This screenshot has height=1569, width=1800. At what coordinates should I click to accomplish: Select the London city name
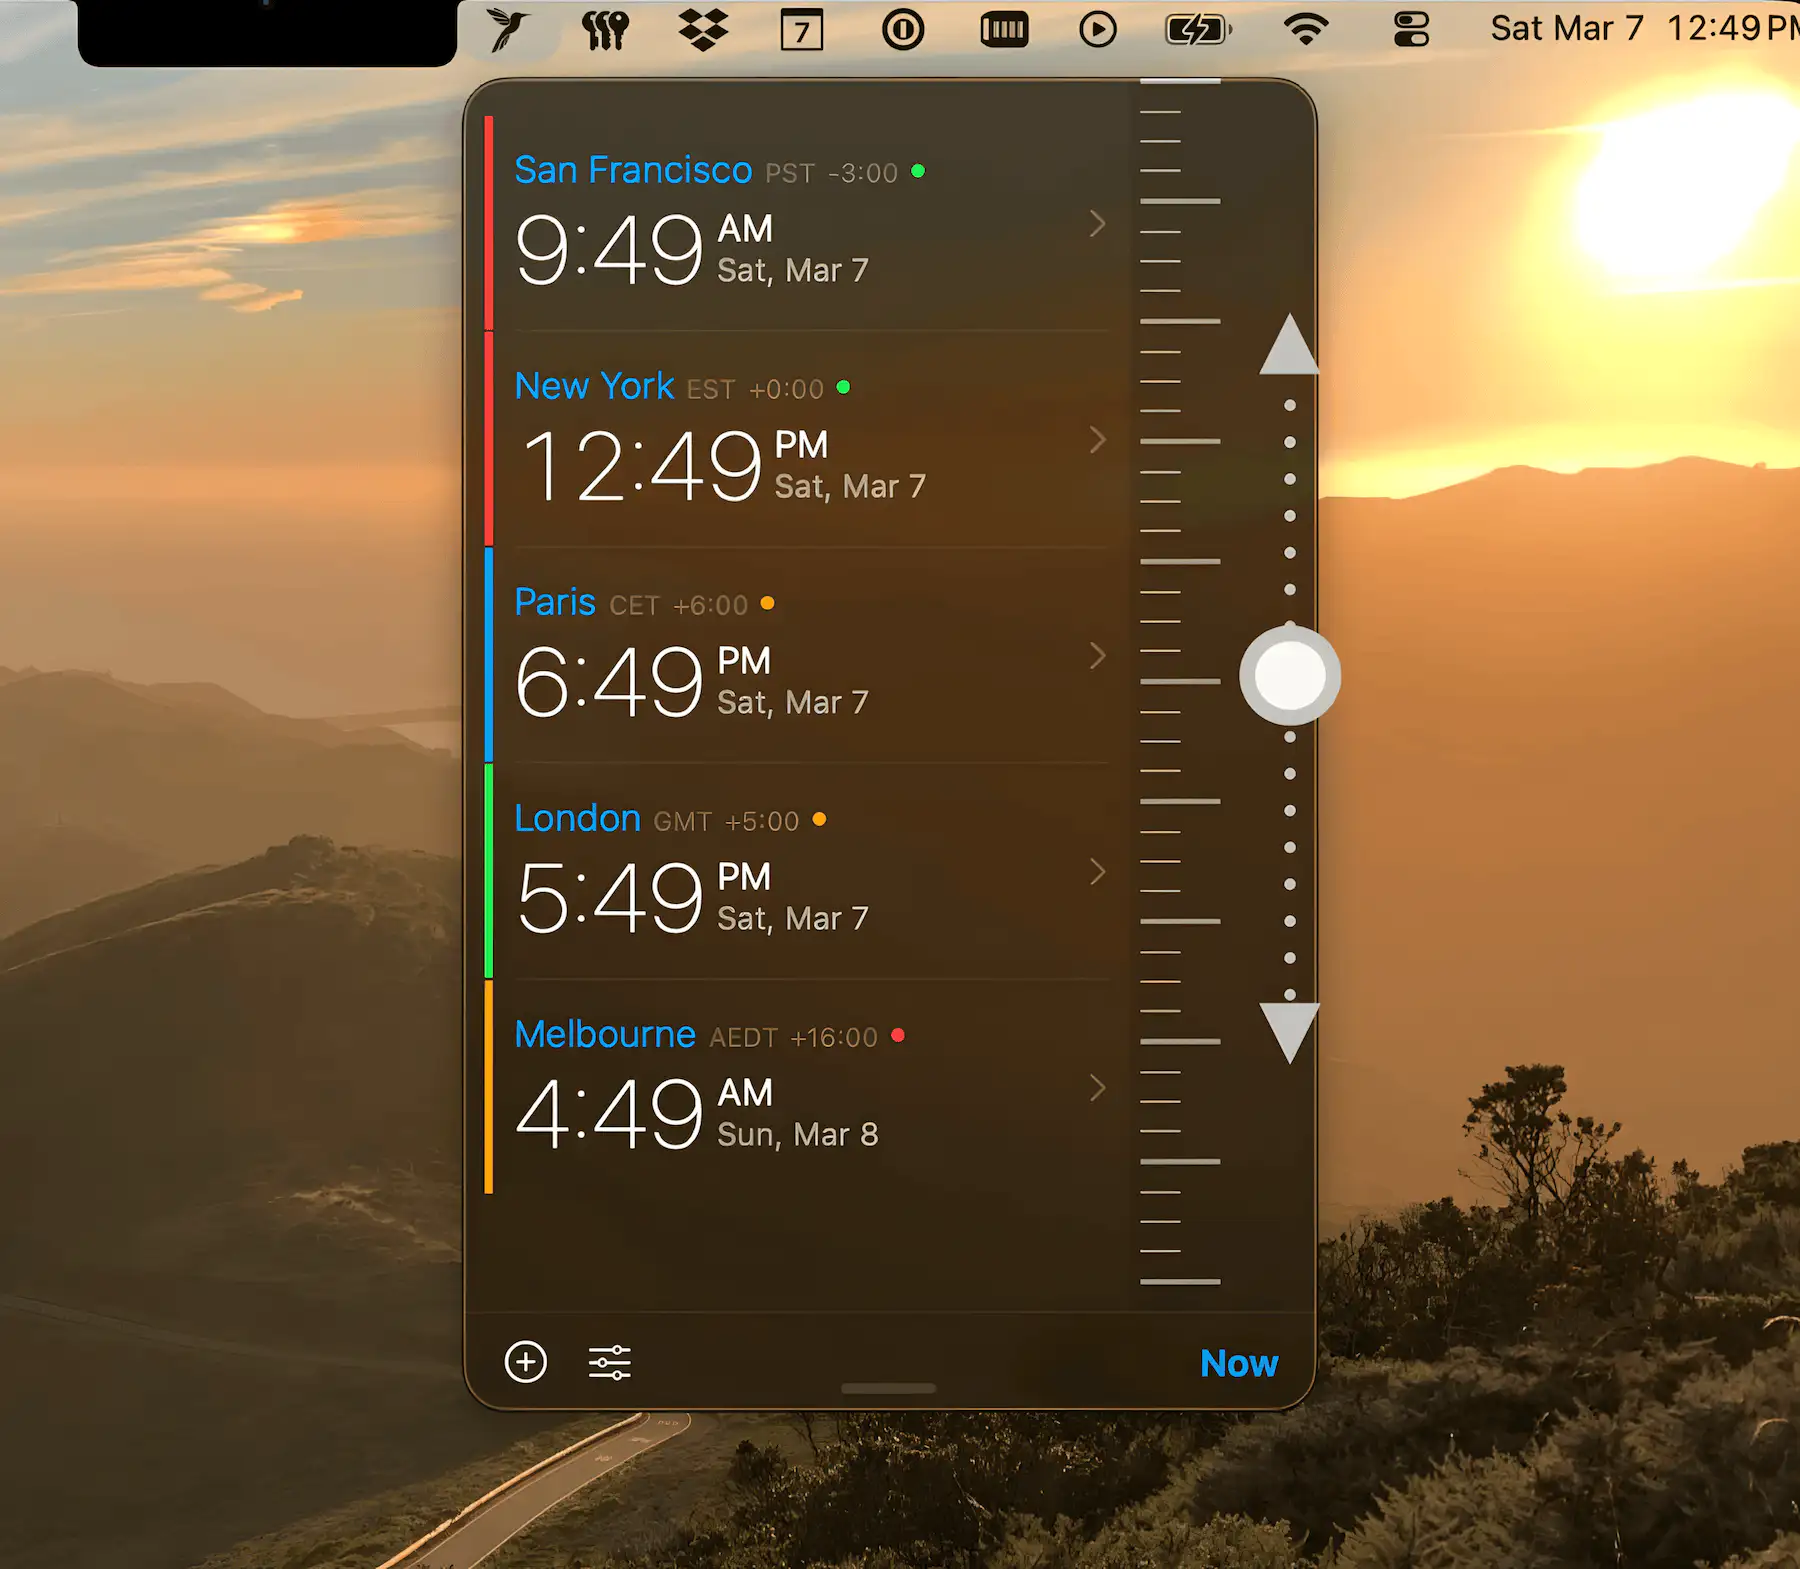coord(577,818)
